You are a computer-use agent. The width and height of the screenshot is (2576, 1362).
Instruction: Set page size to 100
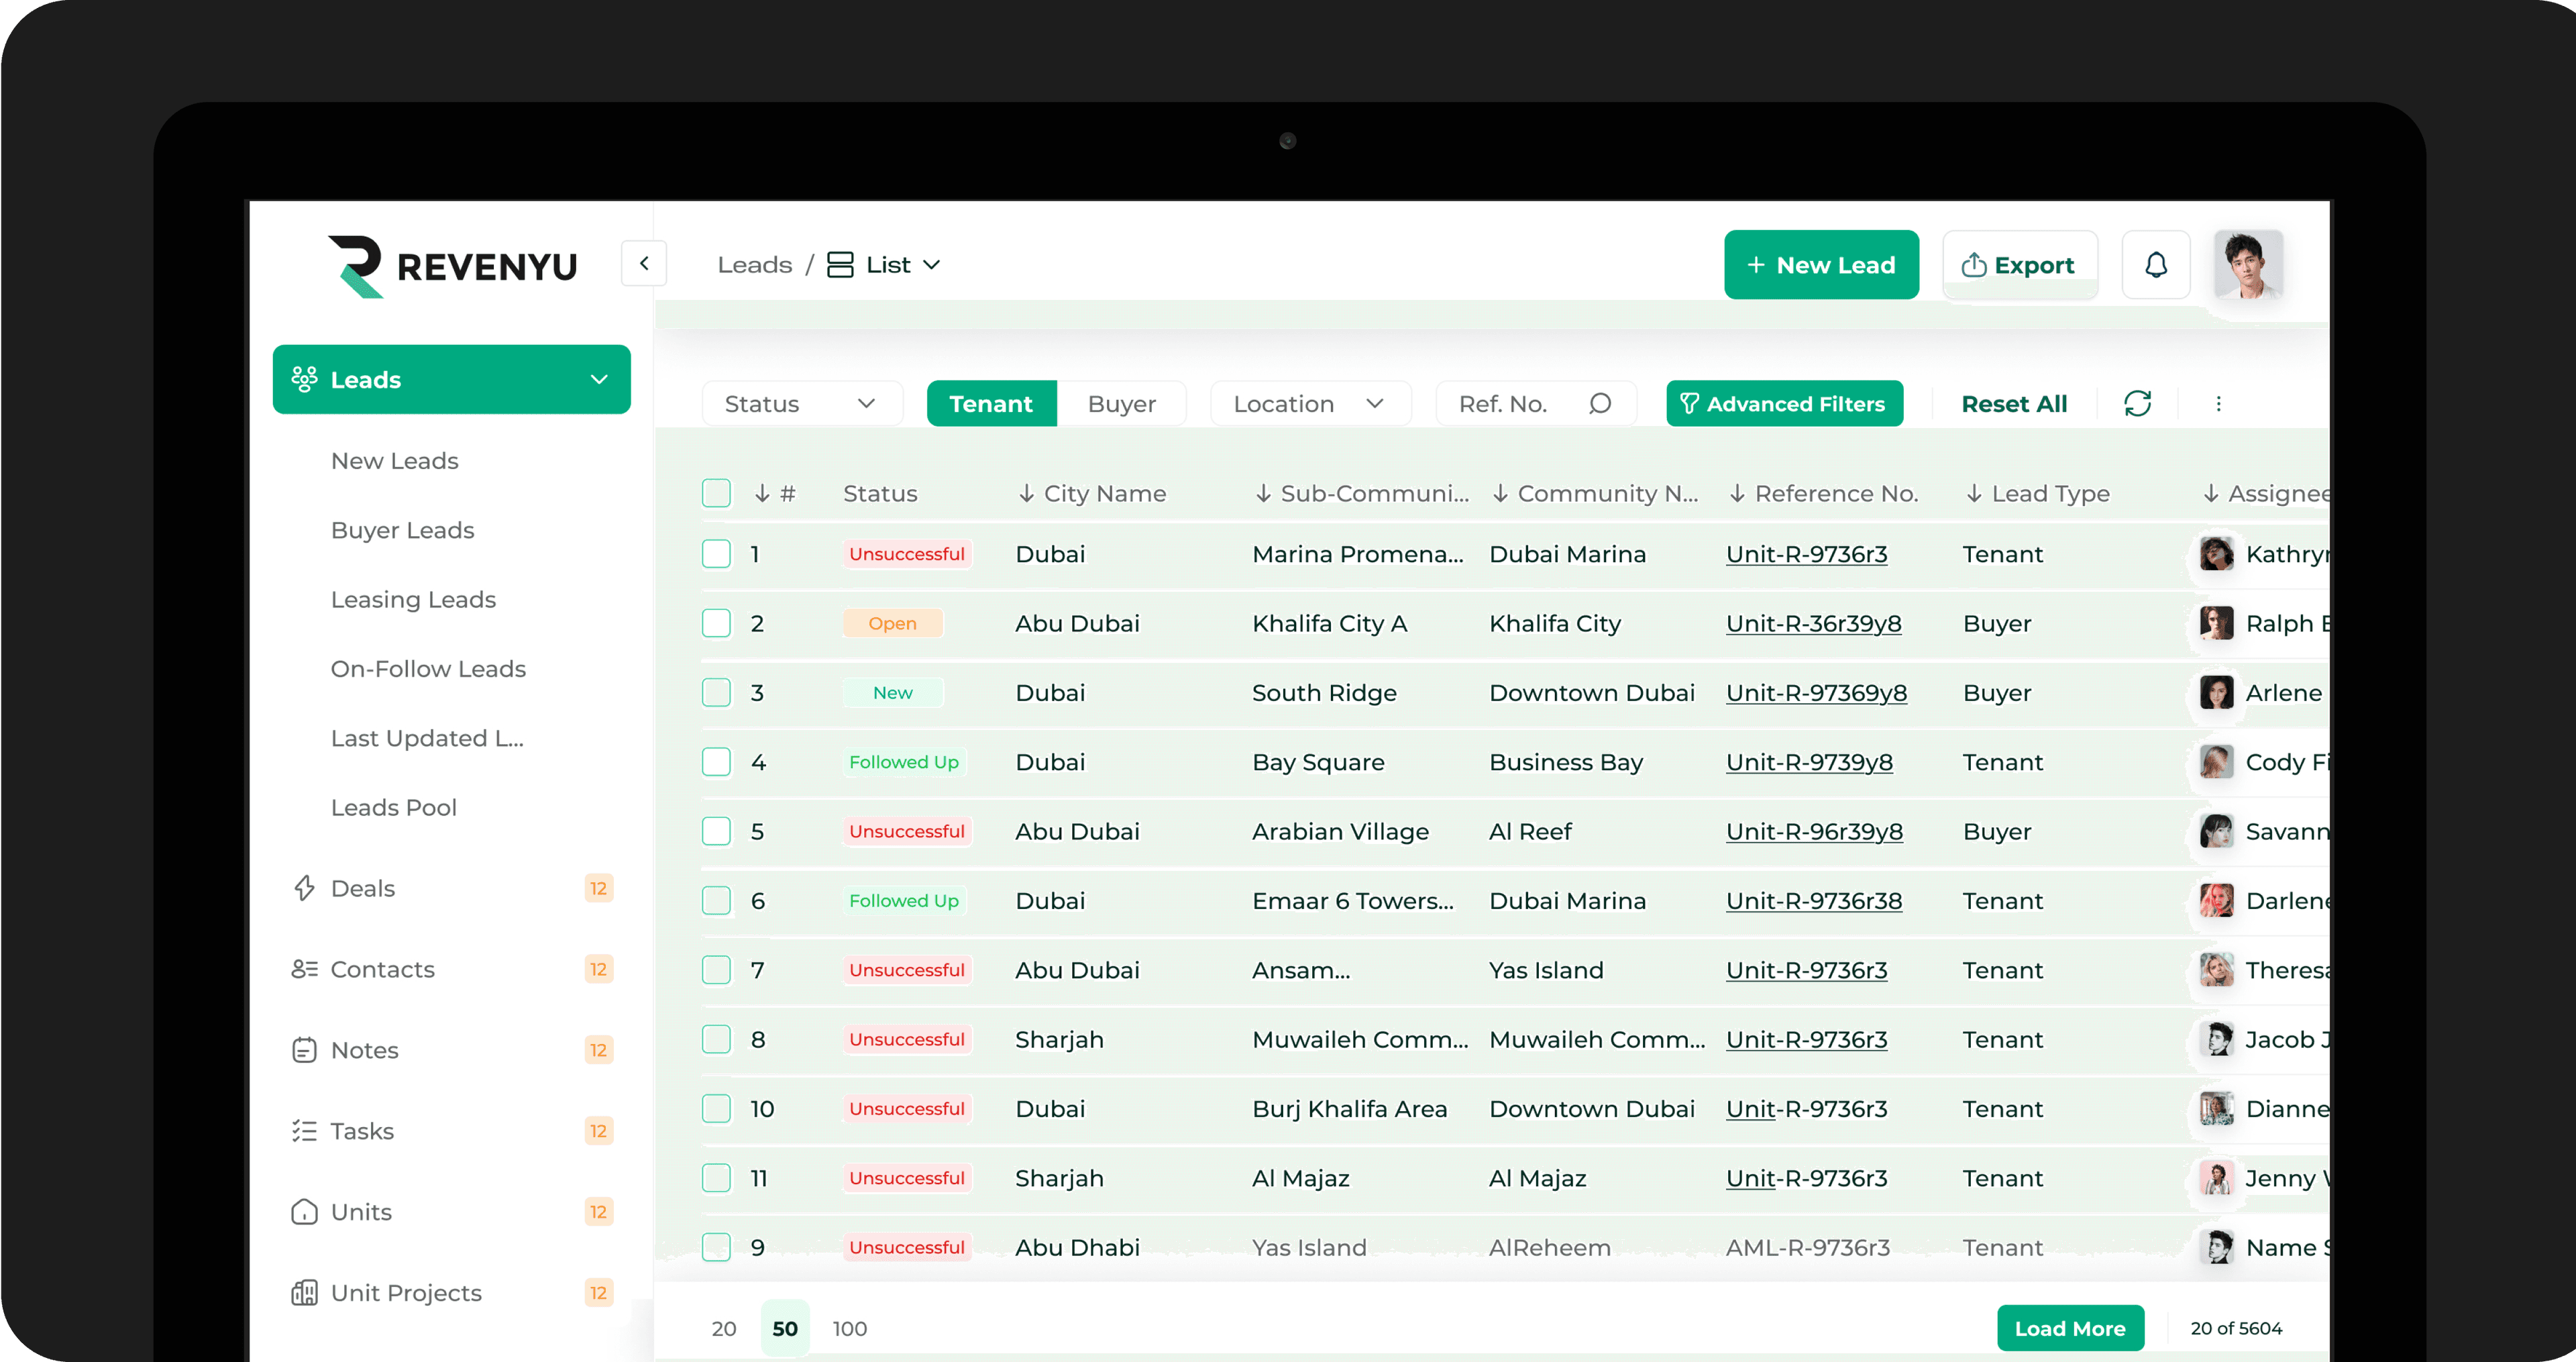pos(849,1329)
